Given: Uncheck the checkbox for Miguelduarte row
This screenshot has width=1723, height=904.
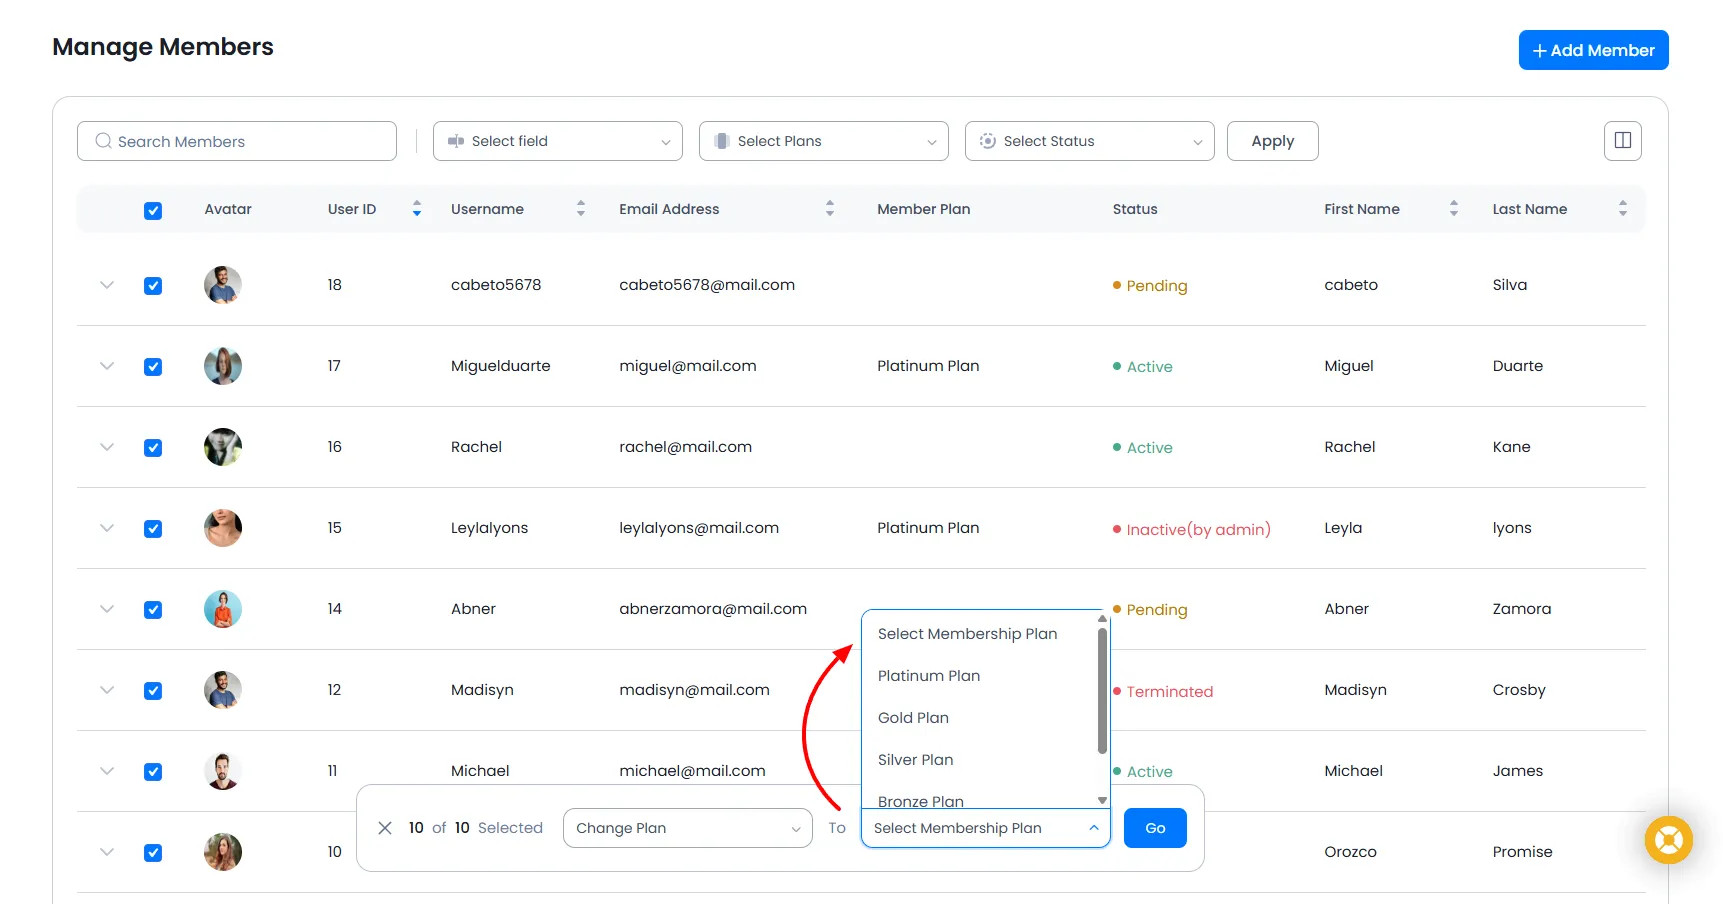Looking at the screenshot, I should pos(153,367).
